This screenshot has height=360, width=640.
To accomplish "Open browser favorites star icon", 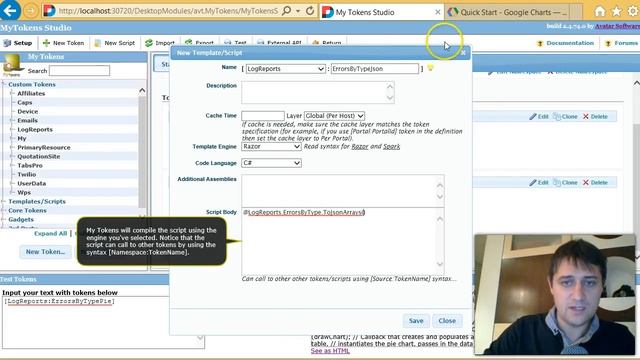I will coord(616,11).
